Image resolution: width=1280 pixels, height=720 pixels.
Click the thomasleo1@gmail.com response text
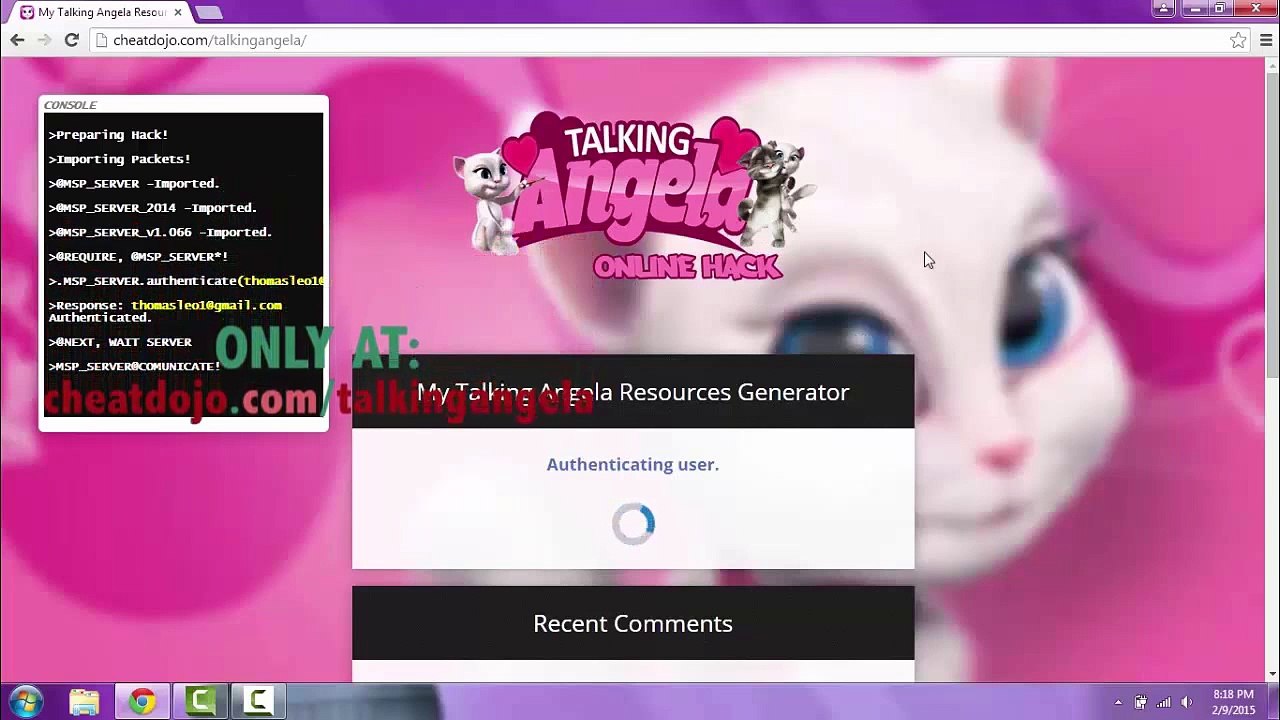(206, 305)
